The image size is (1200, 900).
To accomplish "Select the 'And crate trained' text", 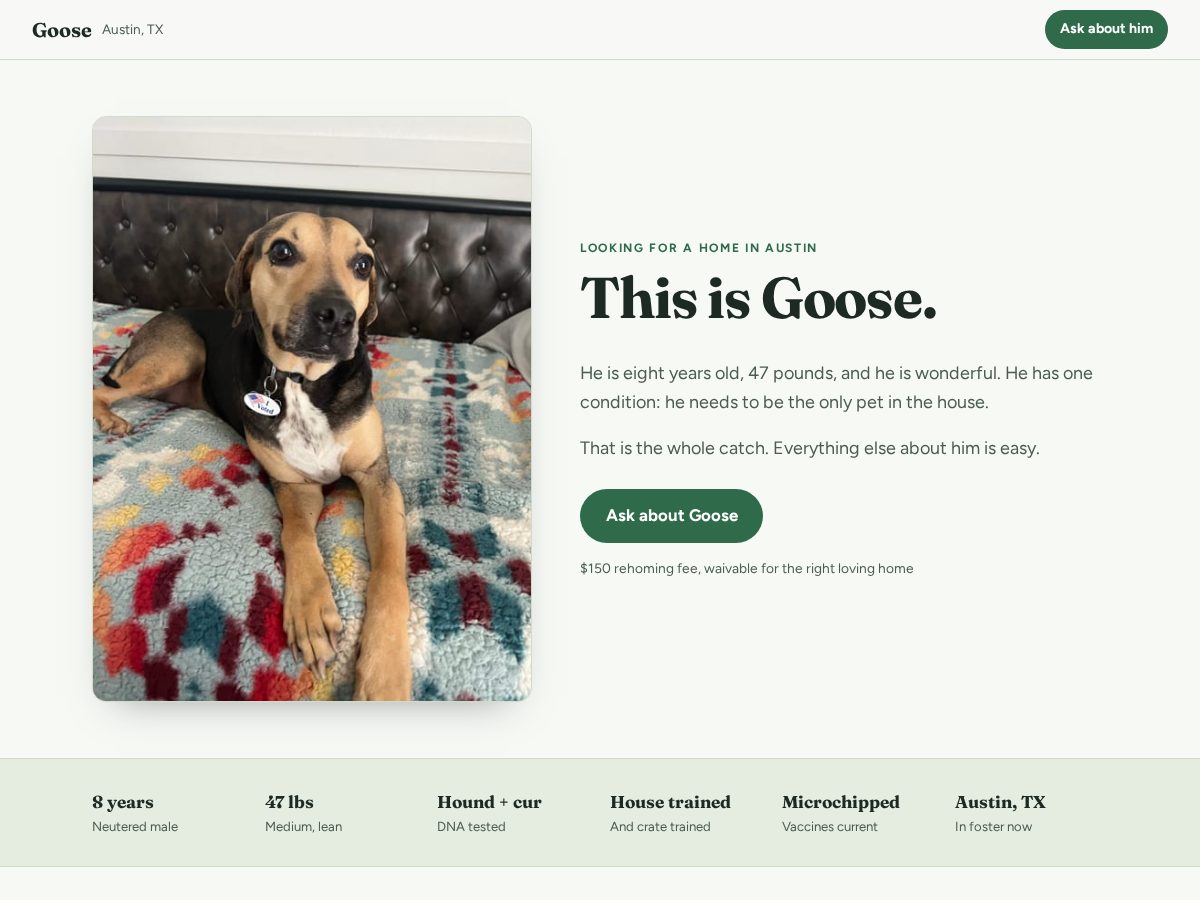I will coord(660,827).
